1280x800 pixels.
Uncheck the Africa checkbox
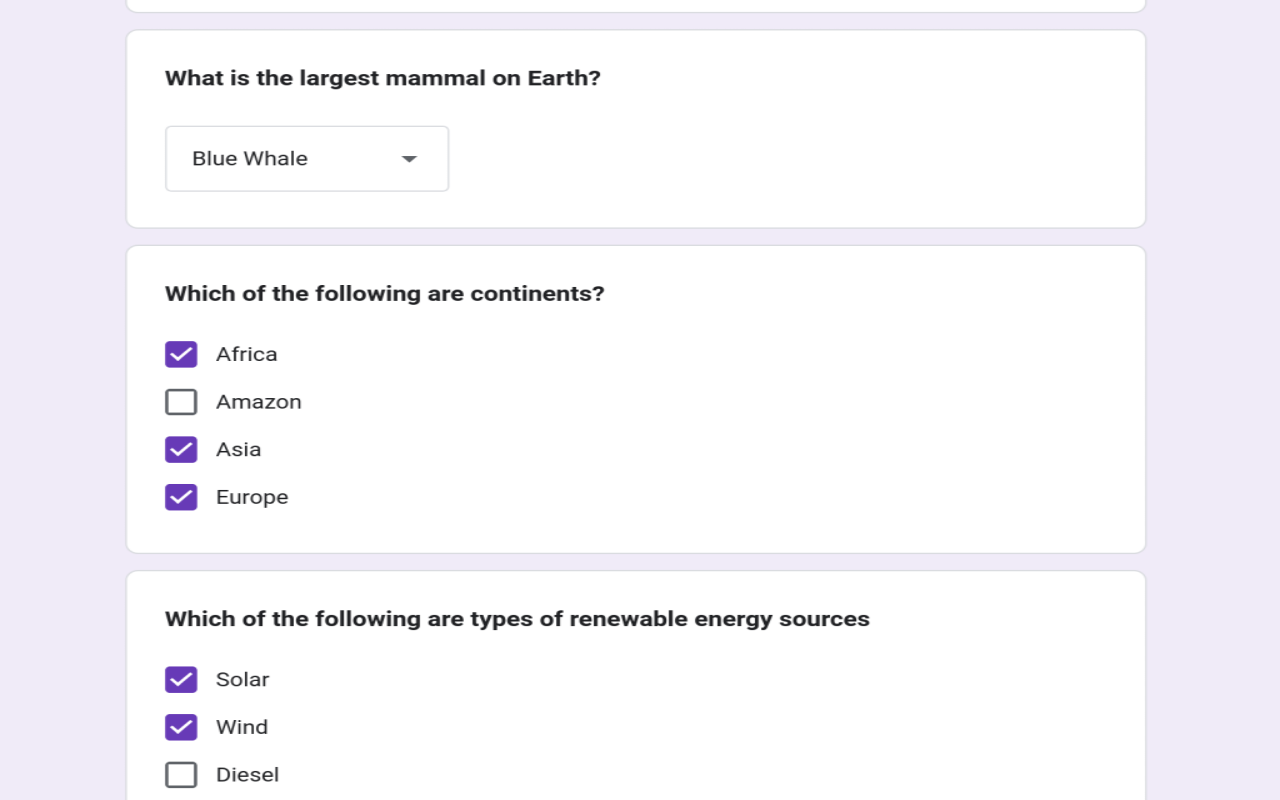pyautogui.click(x=181, y=355)
